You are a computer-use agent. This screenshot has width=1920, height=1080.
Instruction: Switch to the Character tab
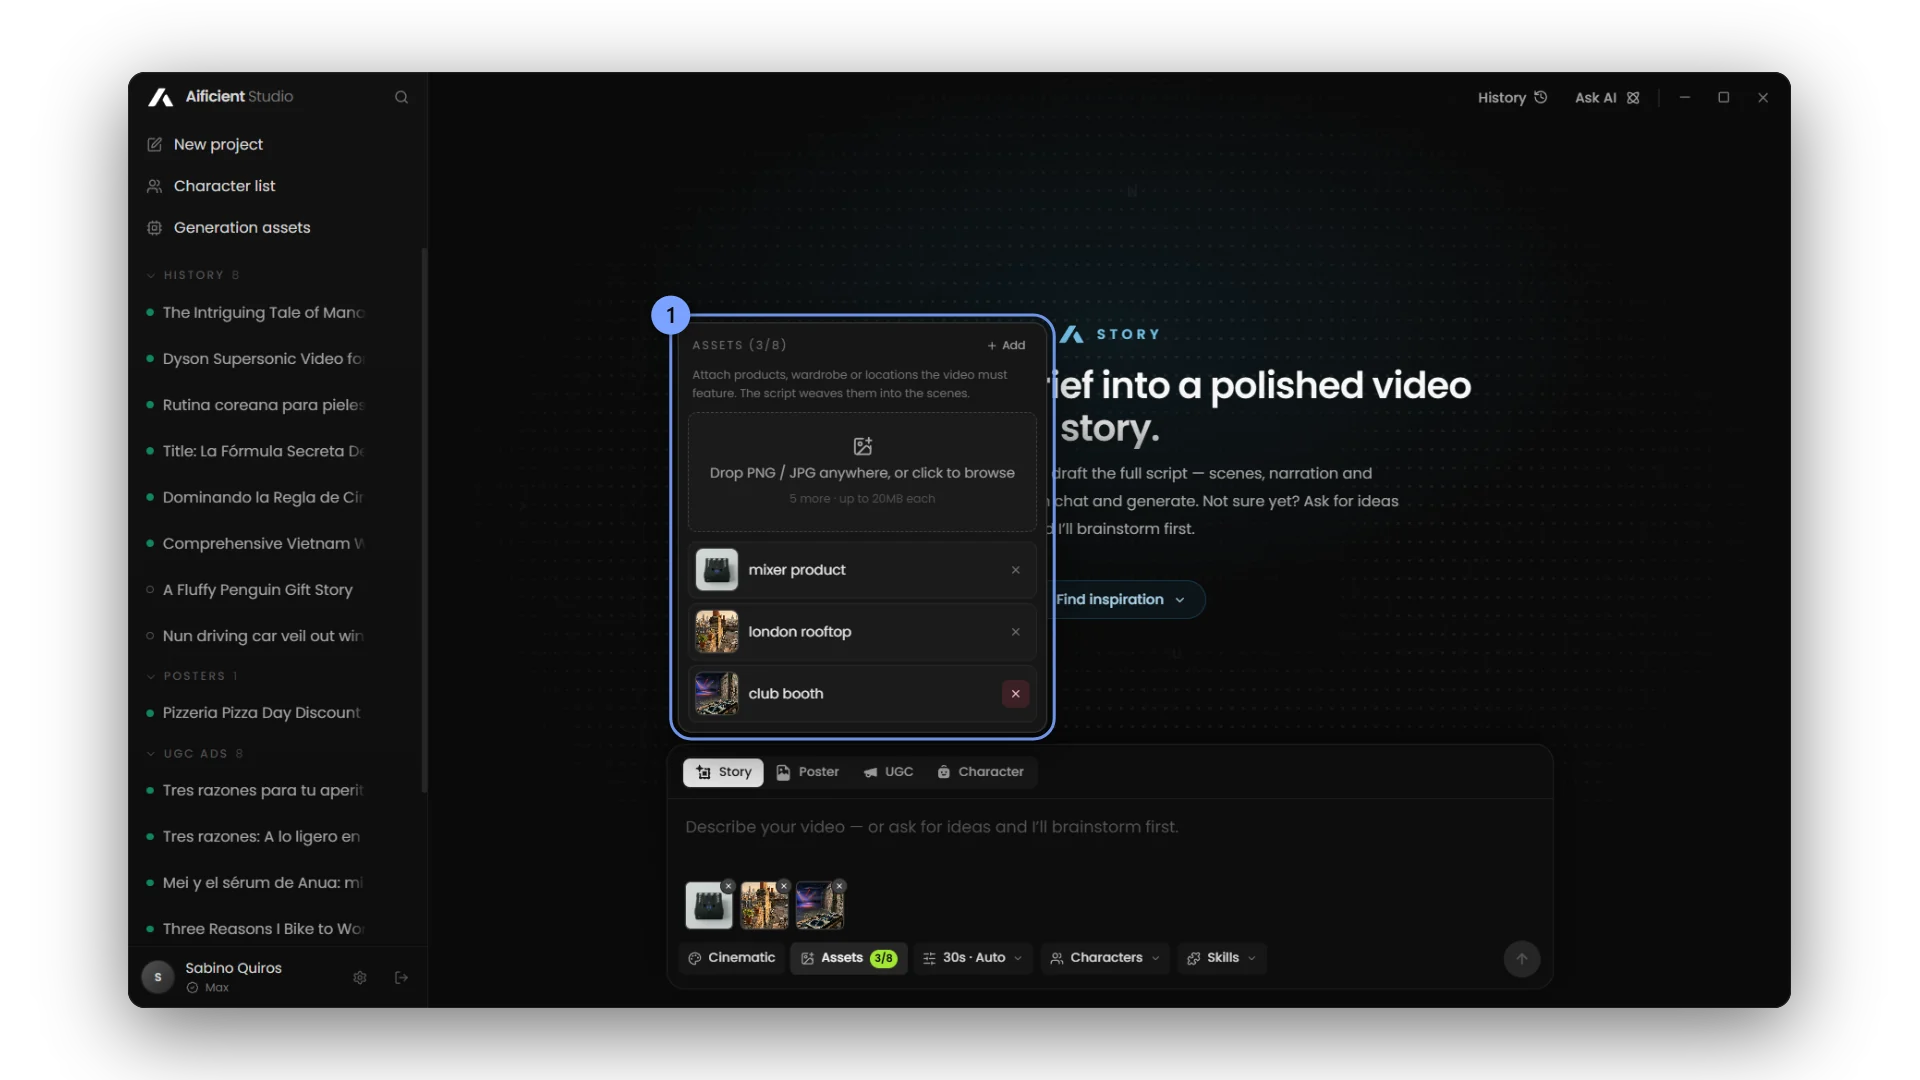[980, 772]
